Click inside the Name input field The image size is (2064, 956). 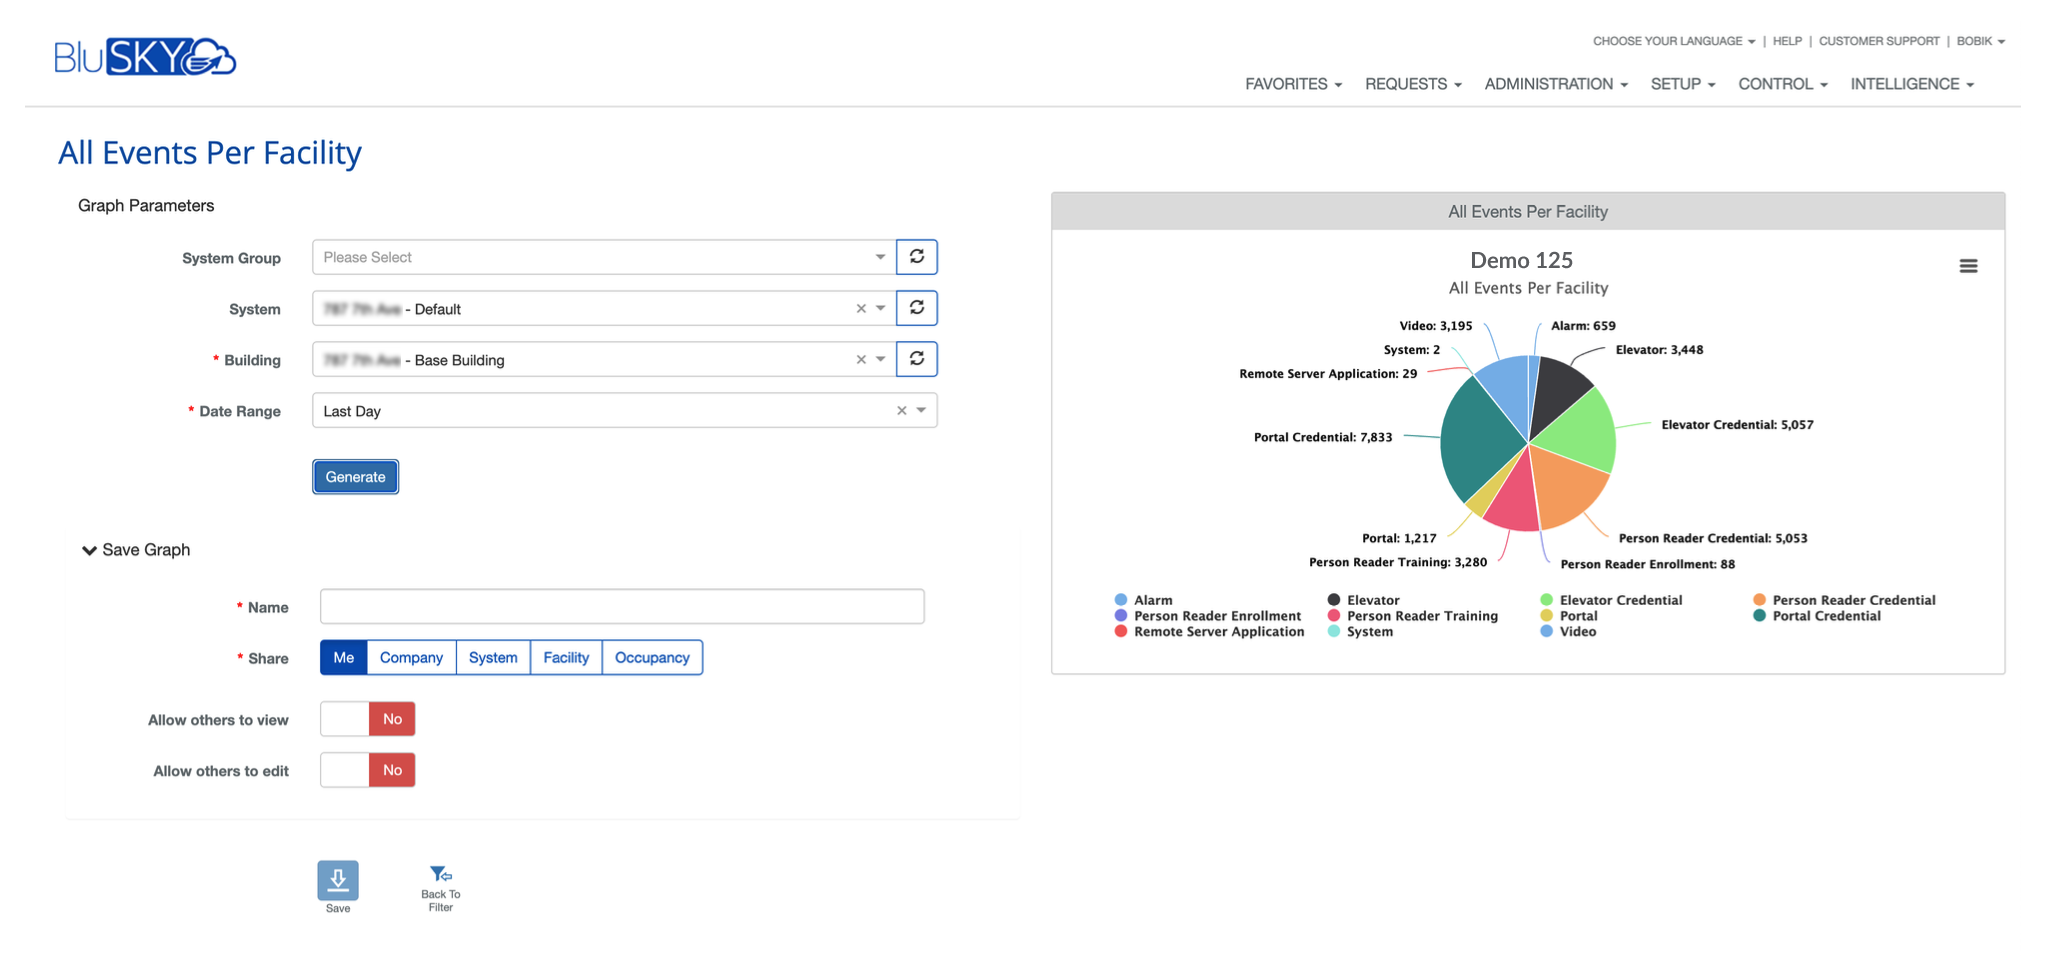click(x=620, y=606)
